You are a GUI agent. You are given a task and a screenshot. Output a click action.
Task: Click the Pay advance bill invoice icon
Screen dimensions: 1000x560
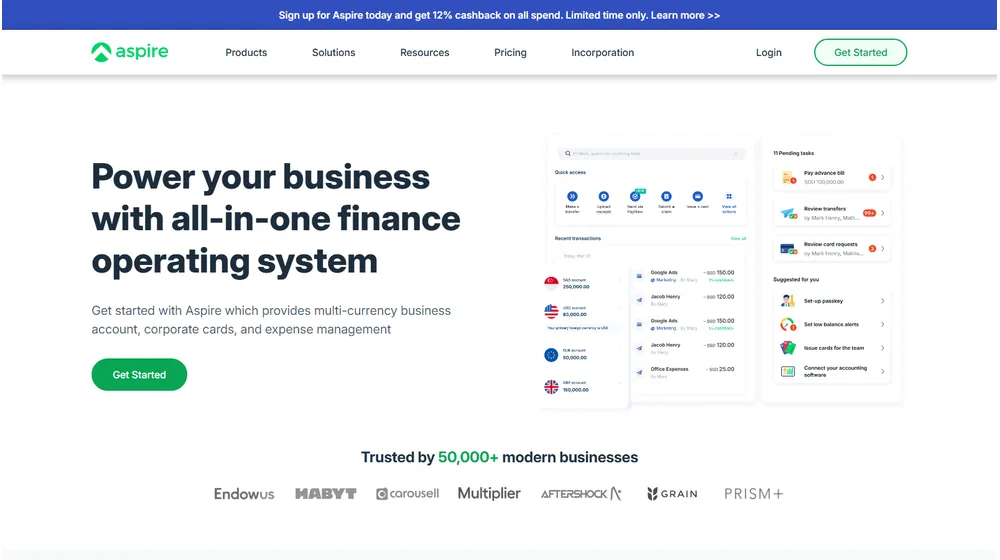click(x=788, y=177)
